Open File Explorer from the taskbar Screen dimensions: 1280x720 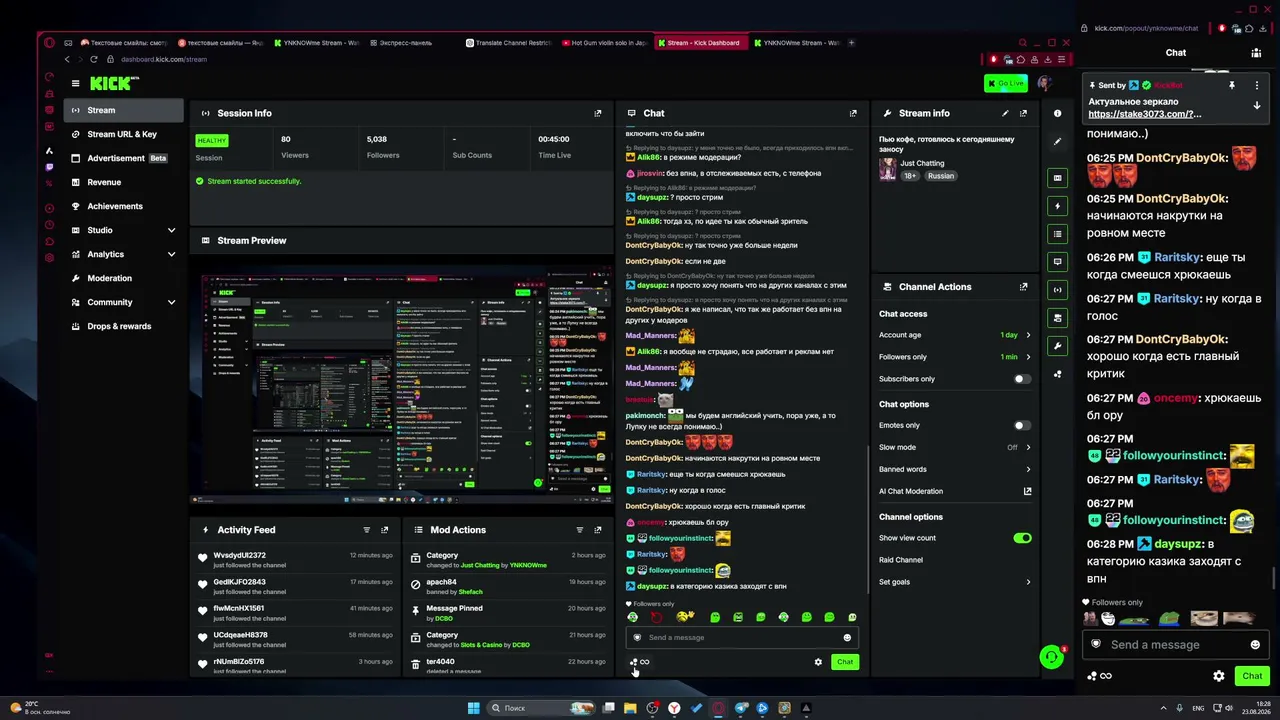(x=630, y=708)
